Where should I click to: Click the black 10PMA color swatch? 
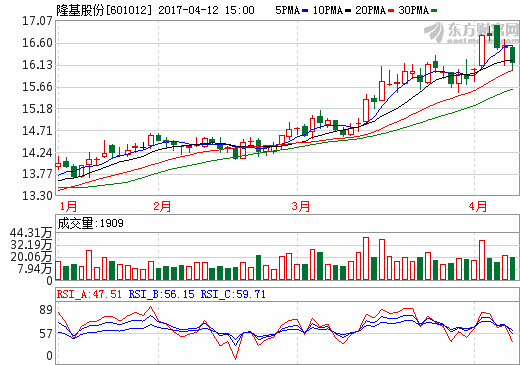(348, 11)
